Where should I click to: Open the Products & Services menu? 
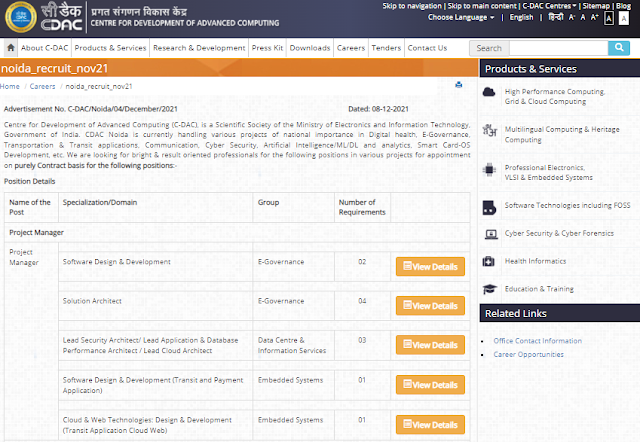[x=110, y=48]
